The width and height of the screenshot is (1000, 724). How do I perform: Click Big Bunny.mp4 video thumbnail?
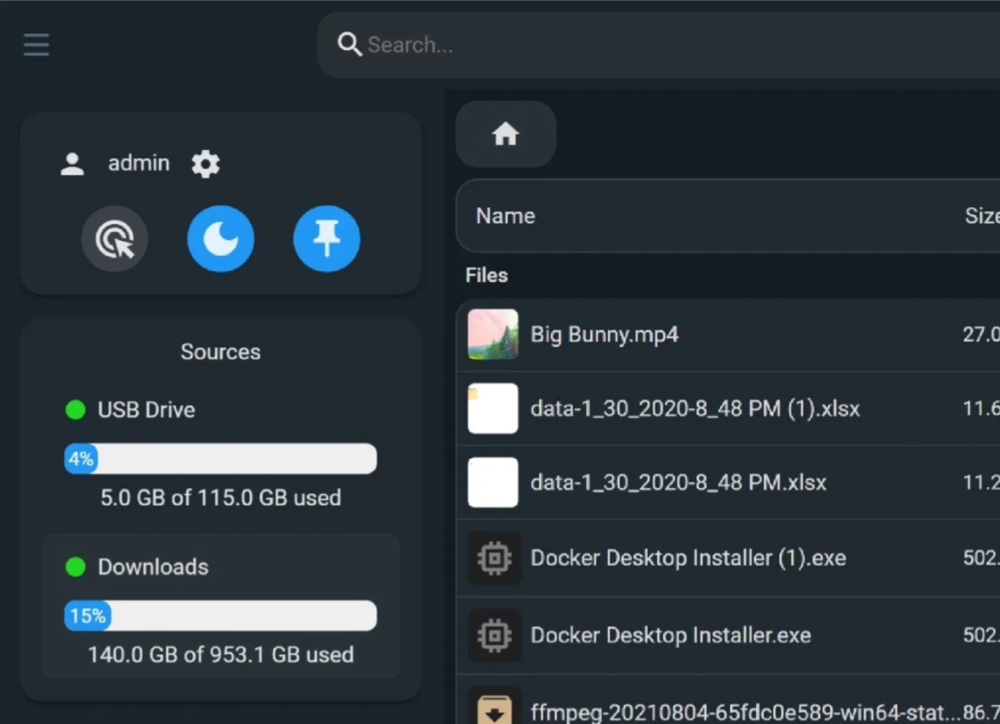coord(493,334)
